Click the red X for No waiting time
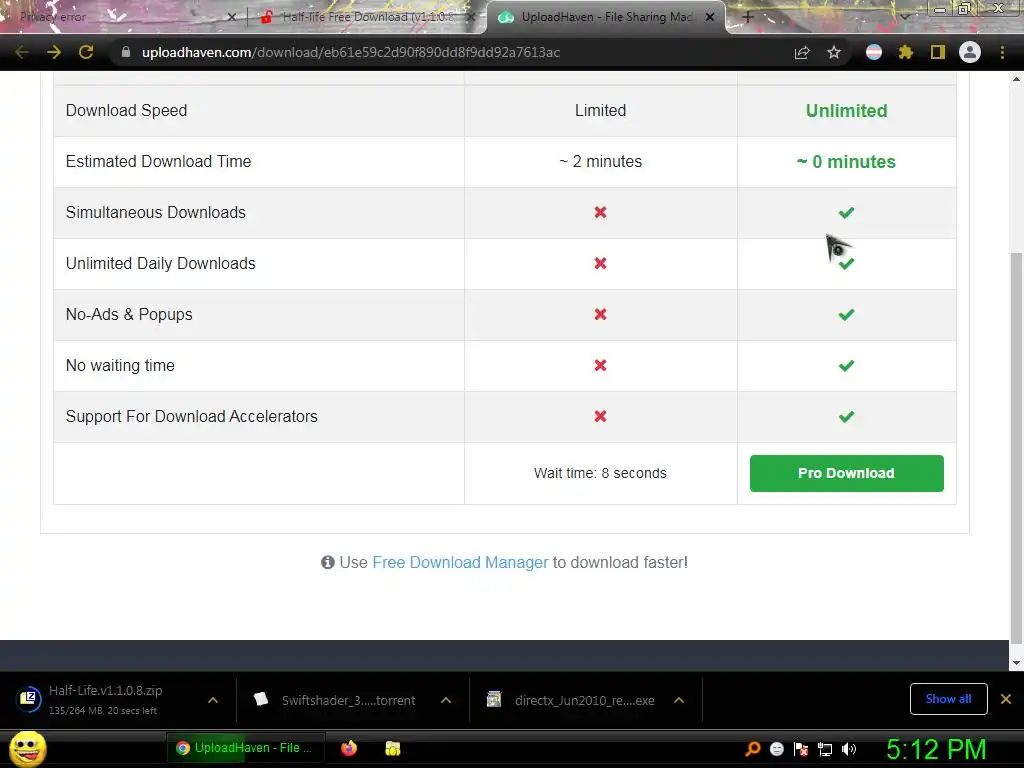This screenshot has width=1024, height=768. click(600, 365)
